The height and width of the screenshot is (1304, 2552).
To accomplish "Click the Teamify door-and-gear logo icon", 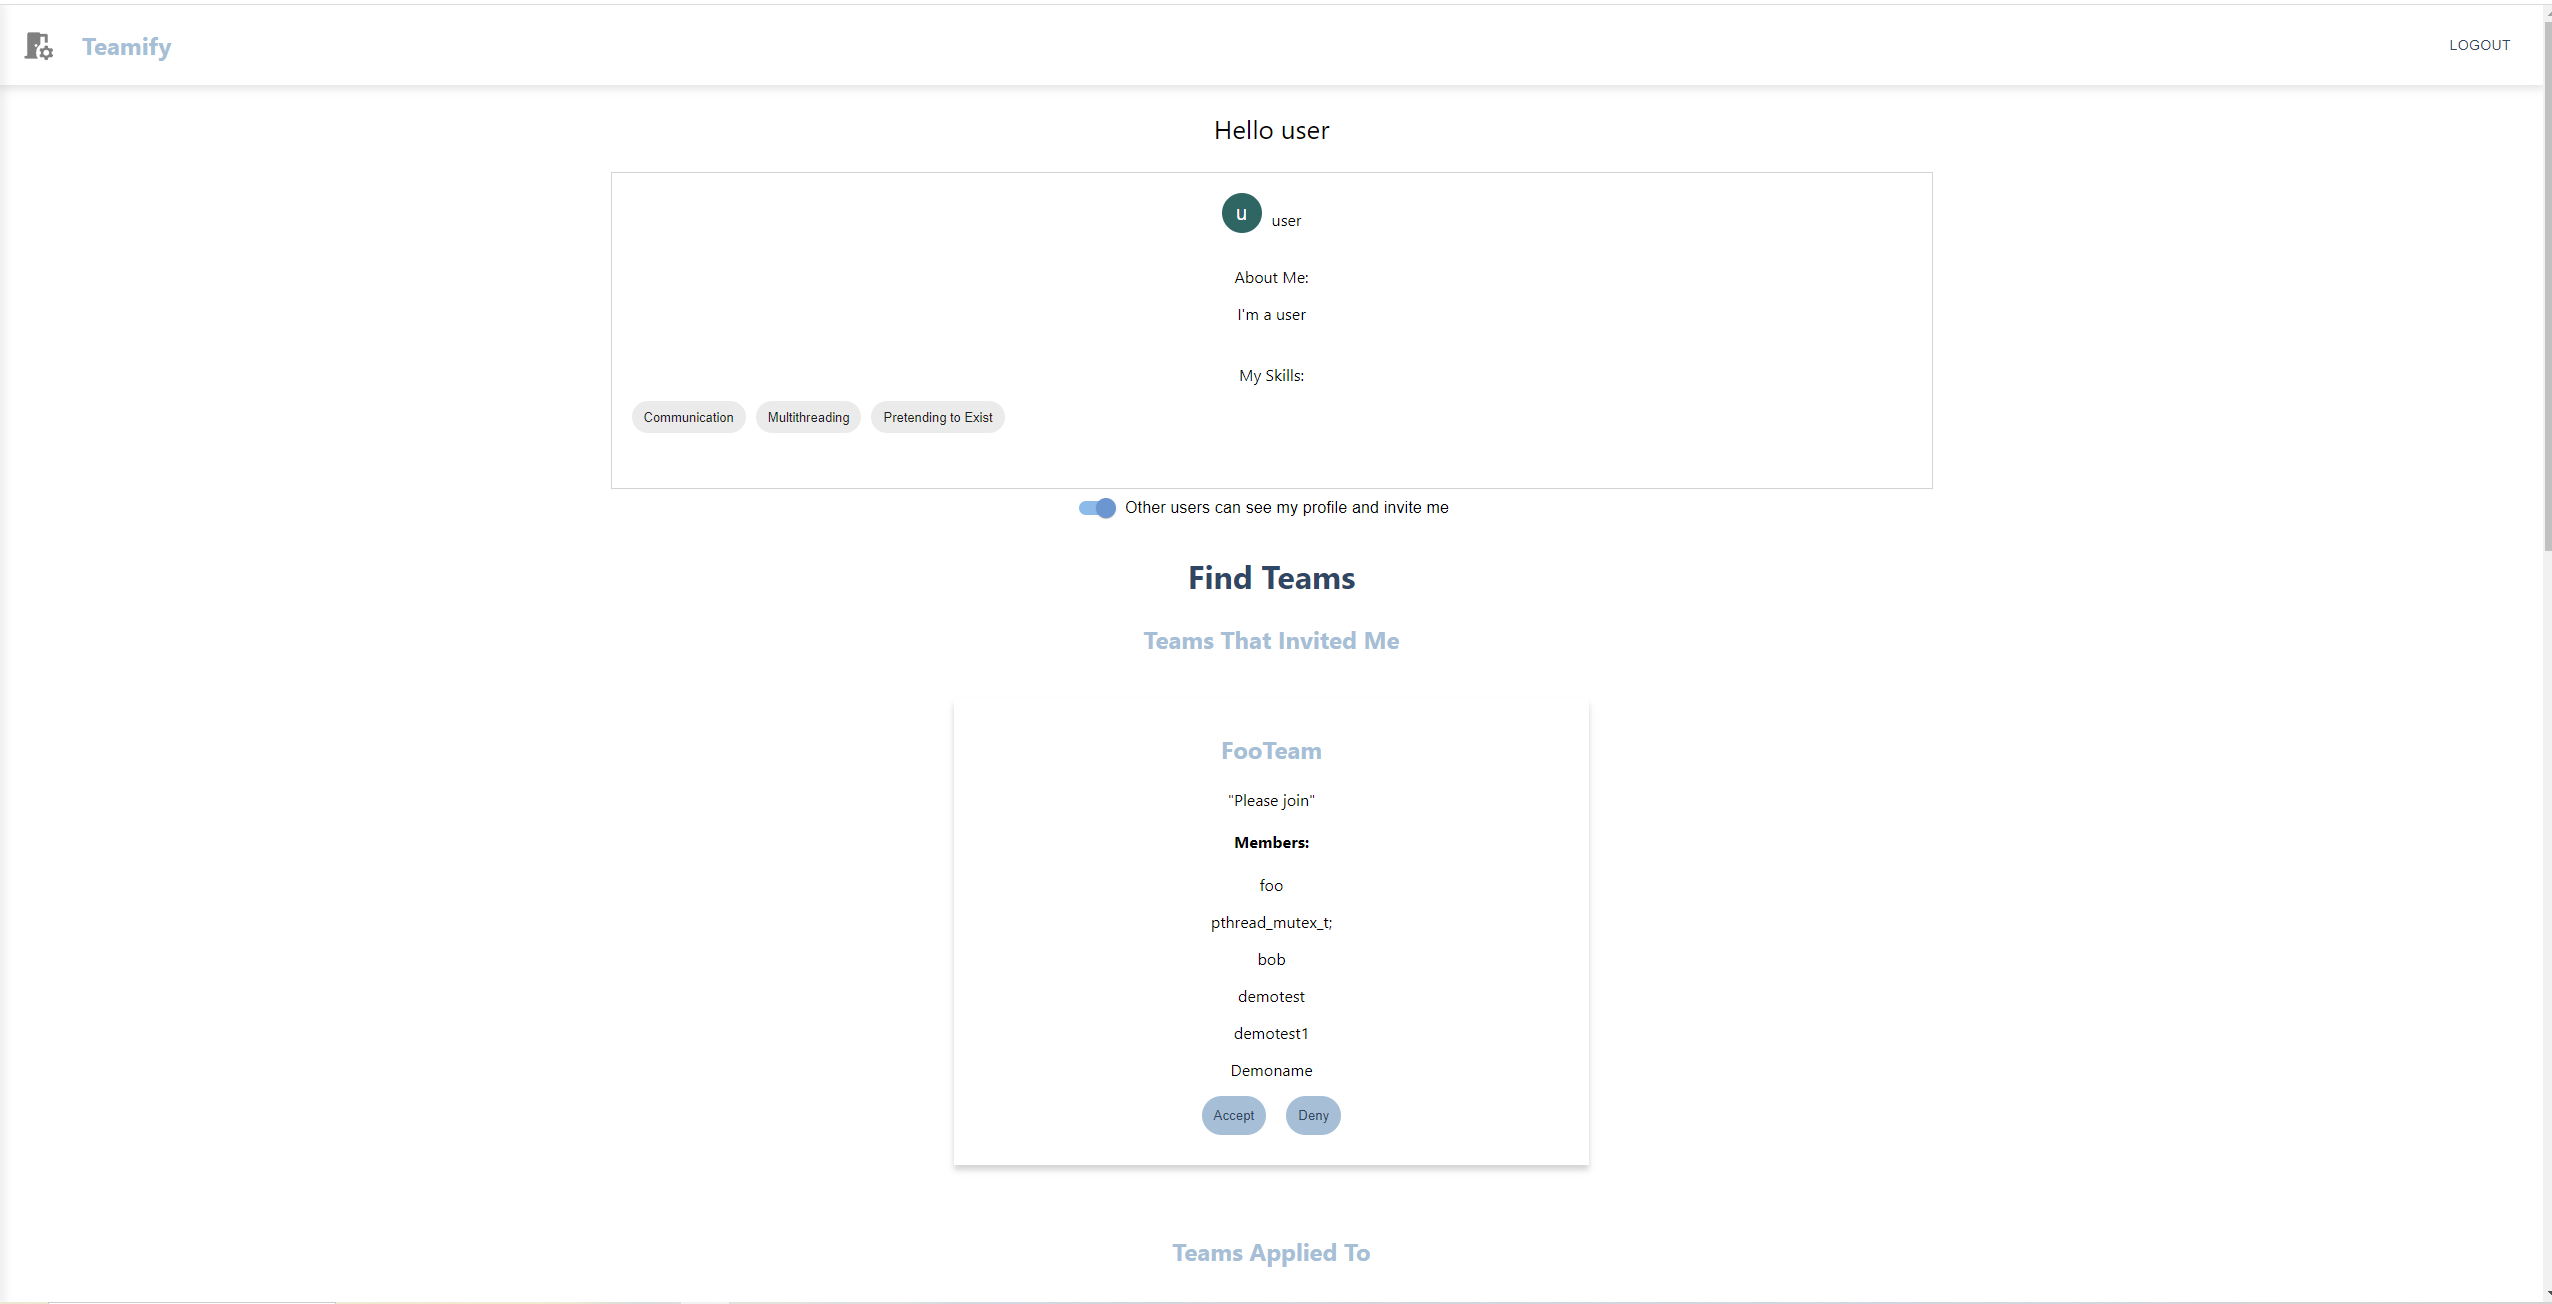I will click(39, 46).
